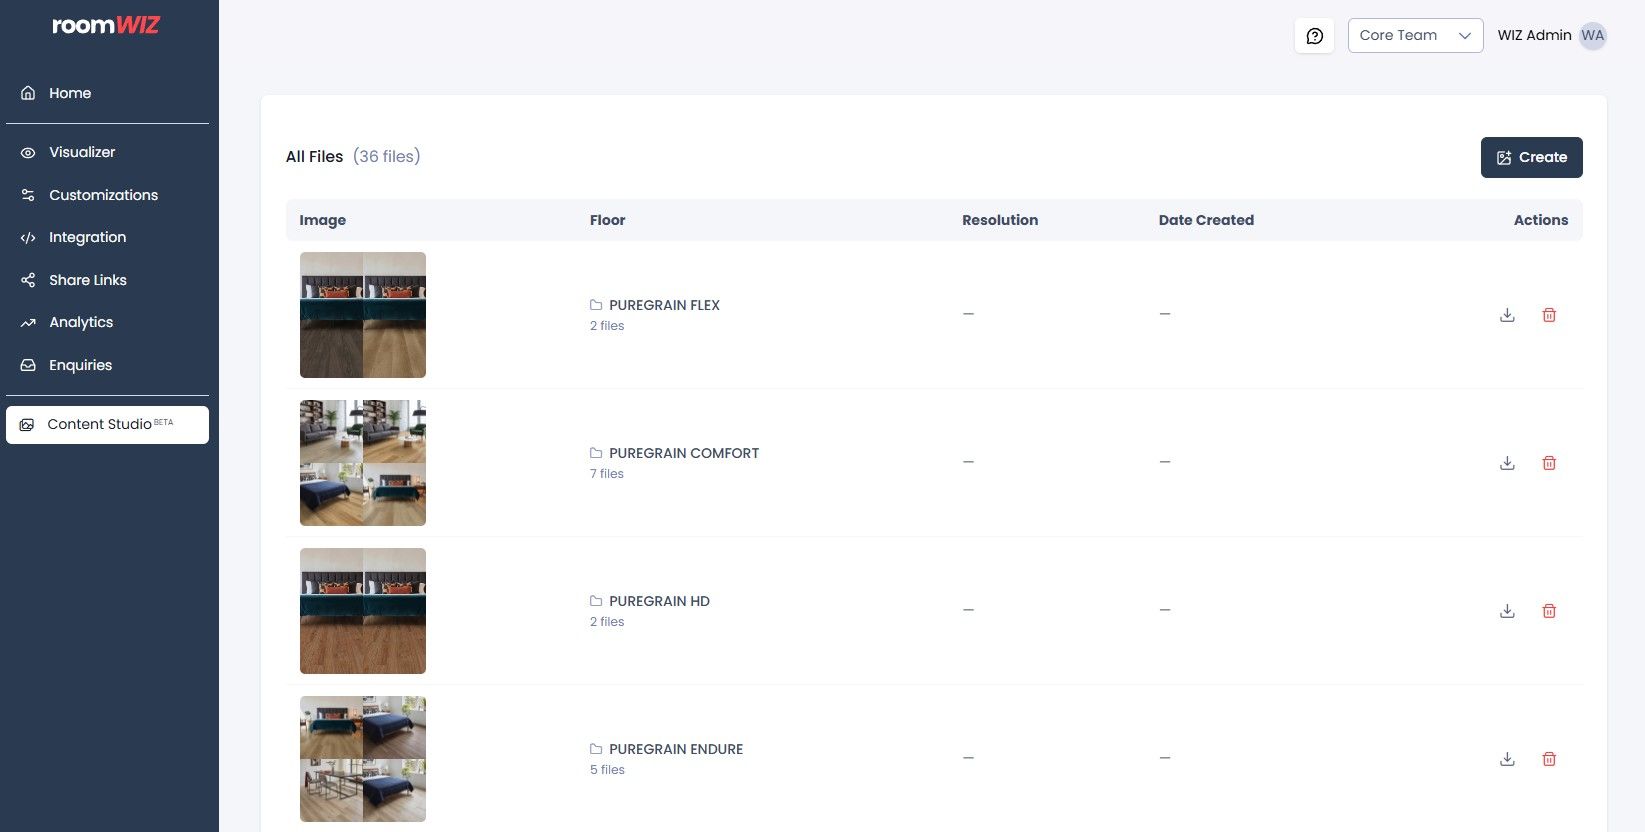1645x832 pixels.
Task: Expand the Core Team dropdown
Action: click(1415, 35)
